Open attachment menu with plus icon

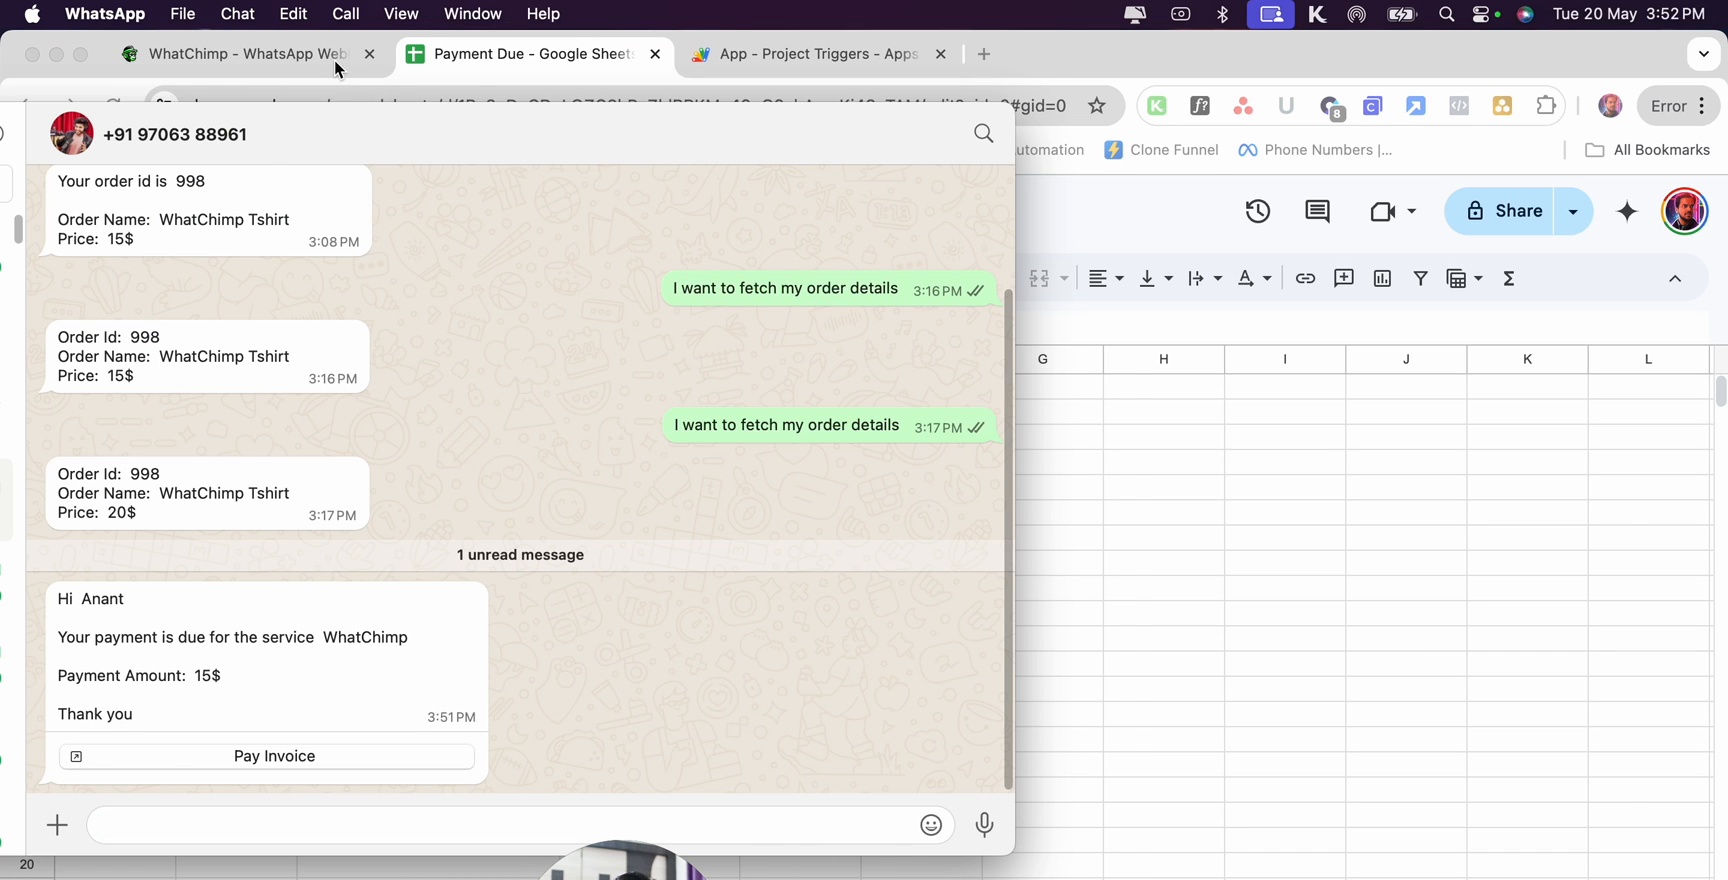tap(57, 825)
